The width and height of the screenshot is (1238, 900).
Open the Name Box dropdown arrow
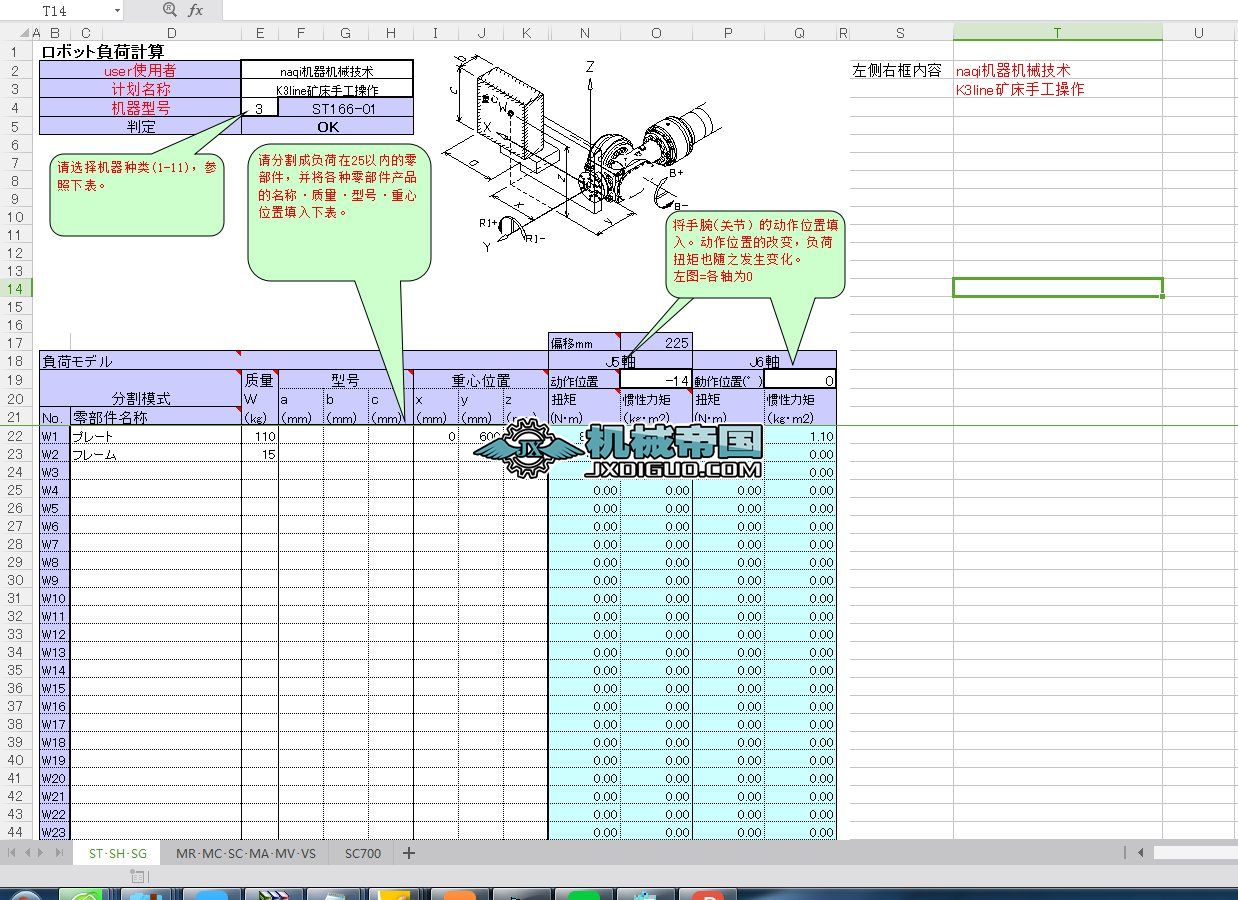coord(117,10)
